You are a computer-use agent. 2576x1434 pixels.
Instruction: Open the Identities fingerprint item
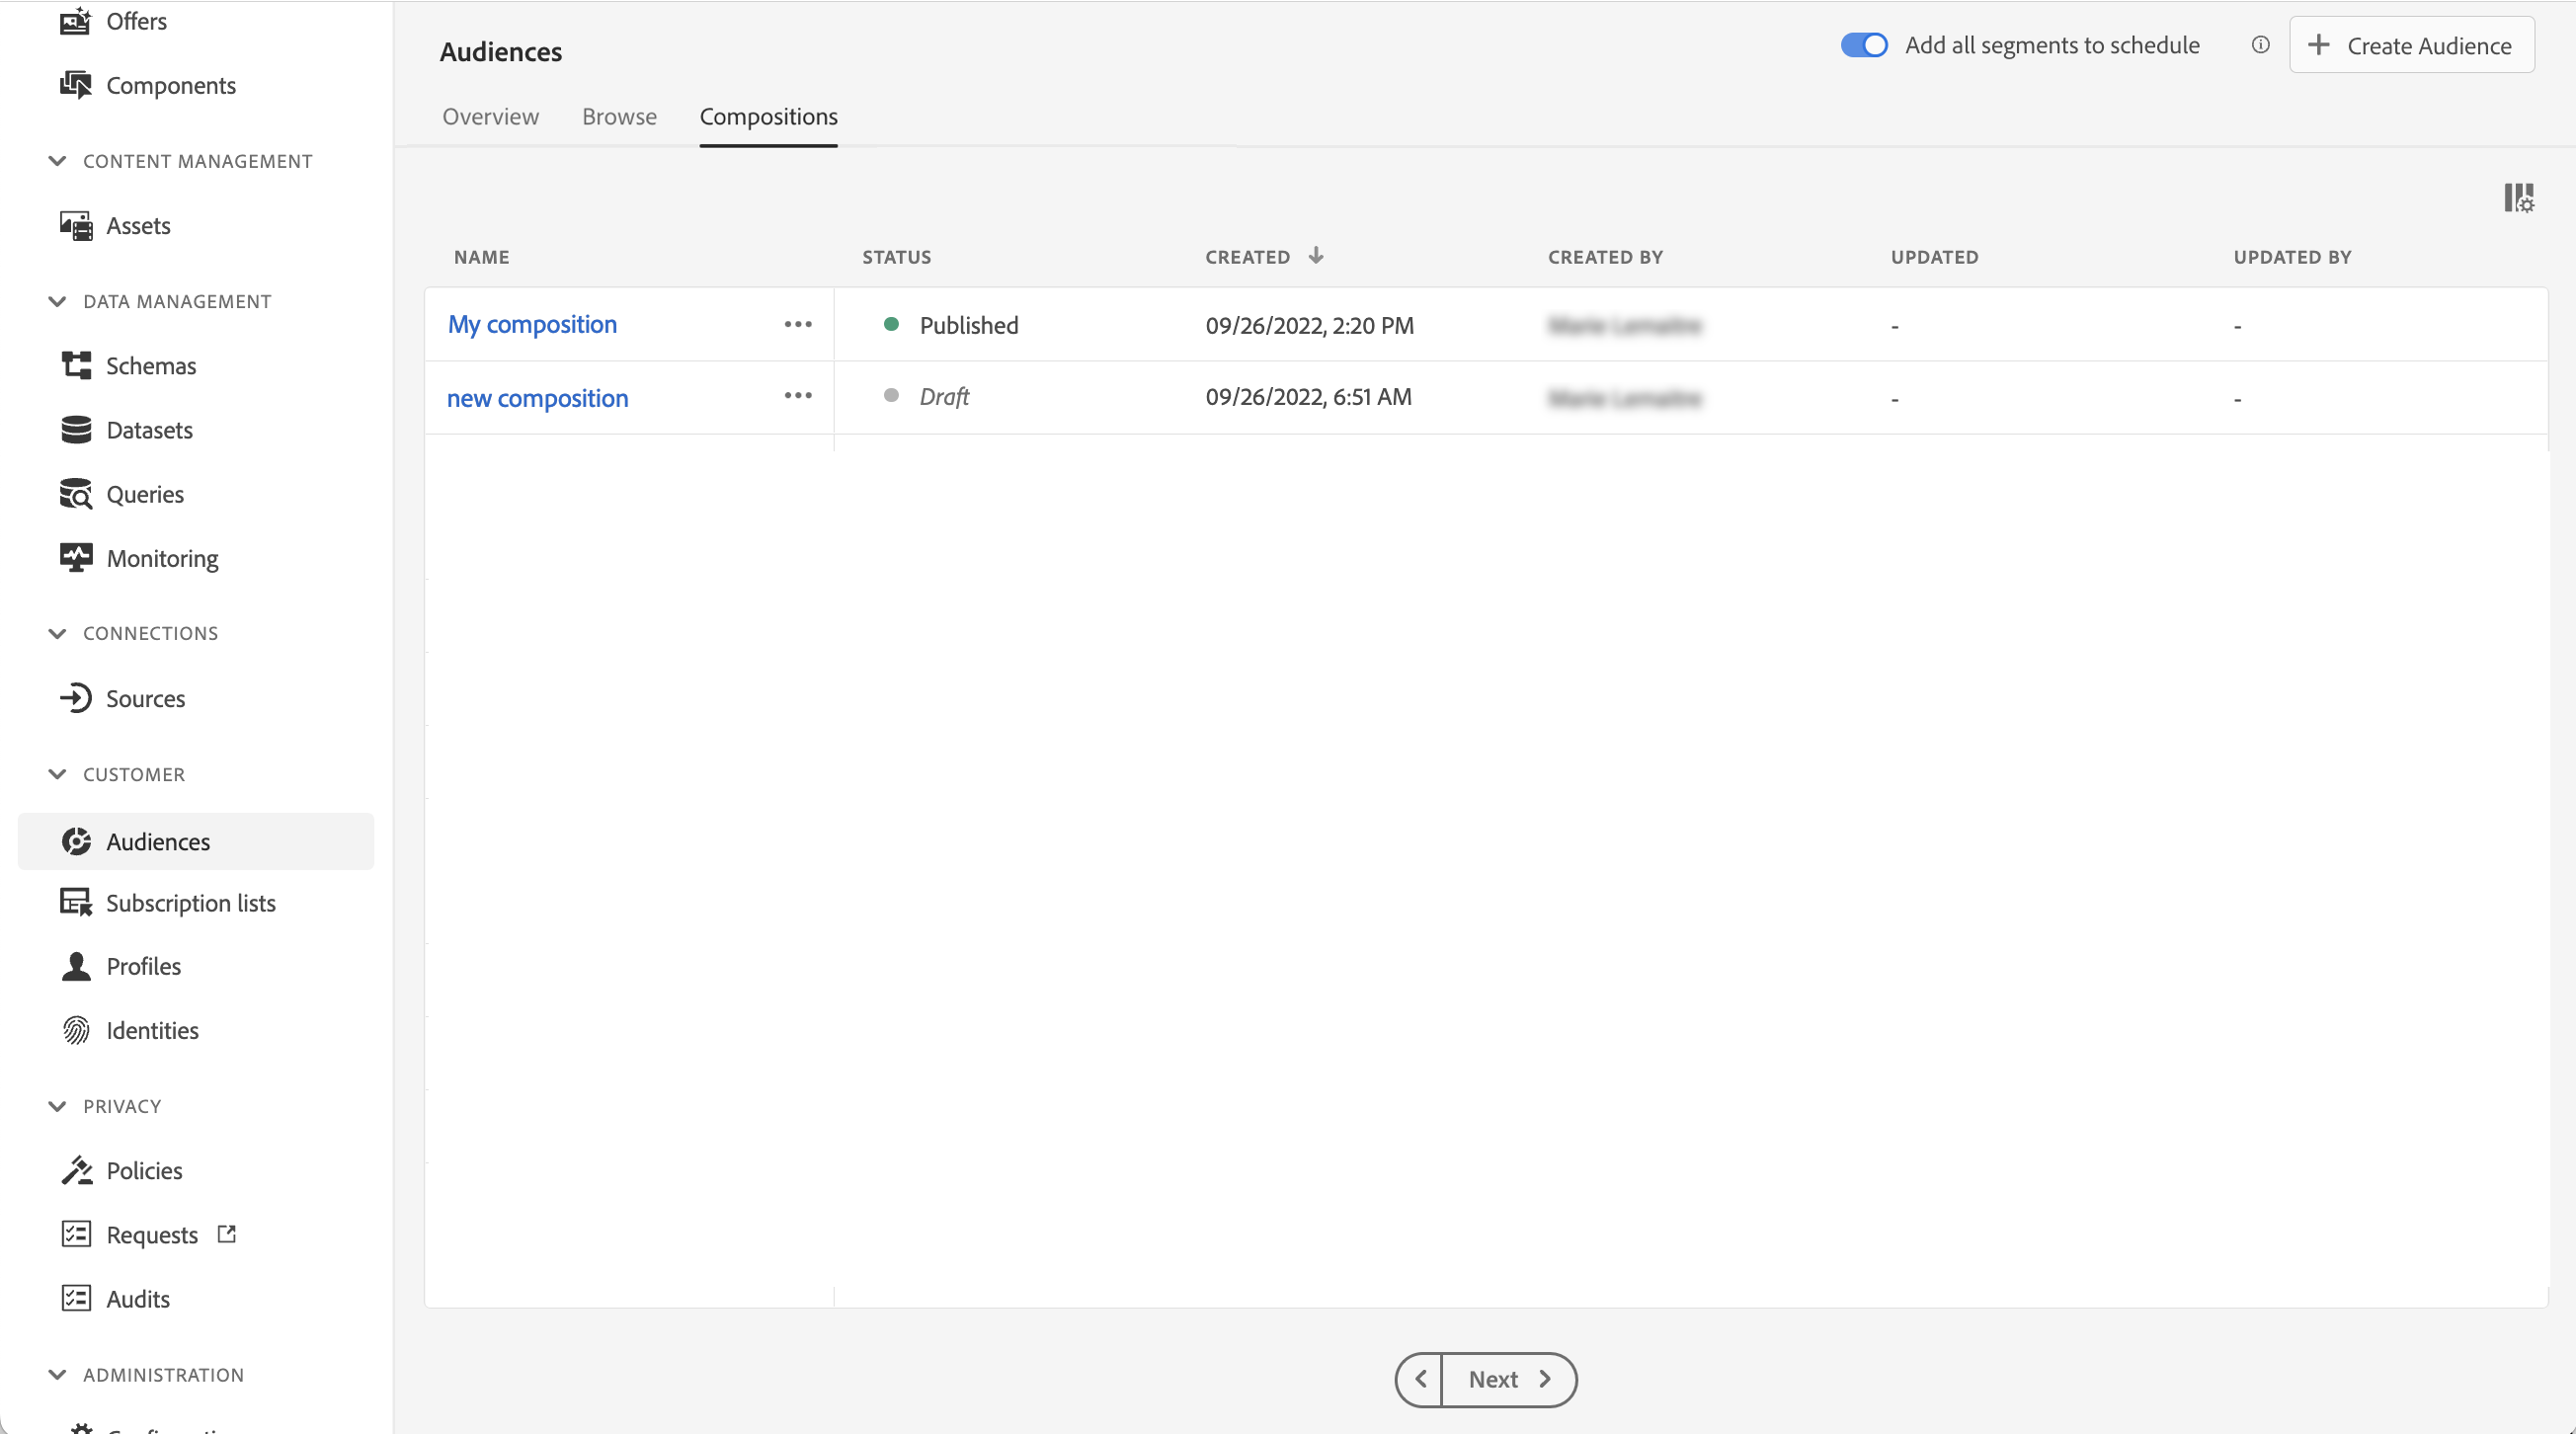(x=152, y=1030)
